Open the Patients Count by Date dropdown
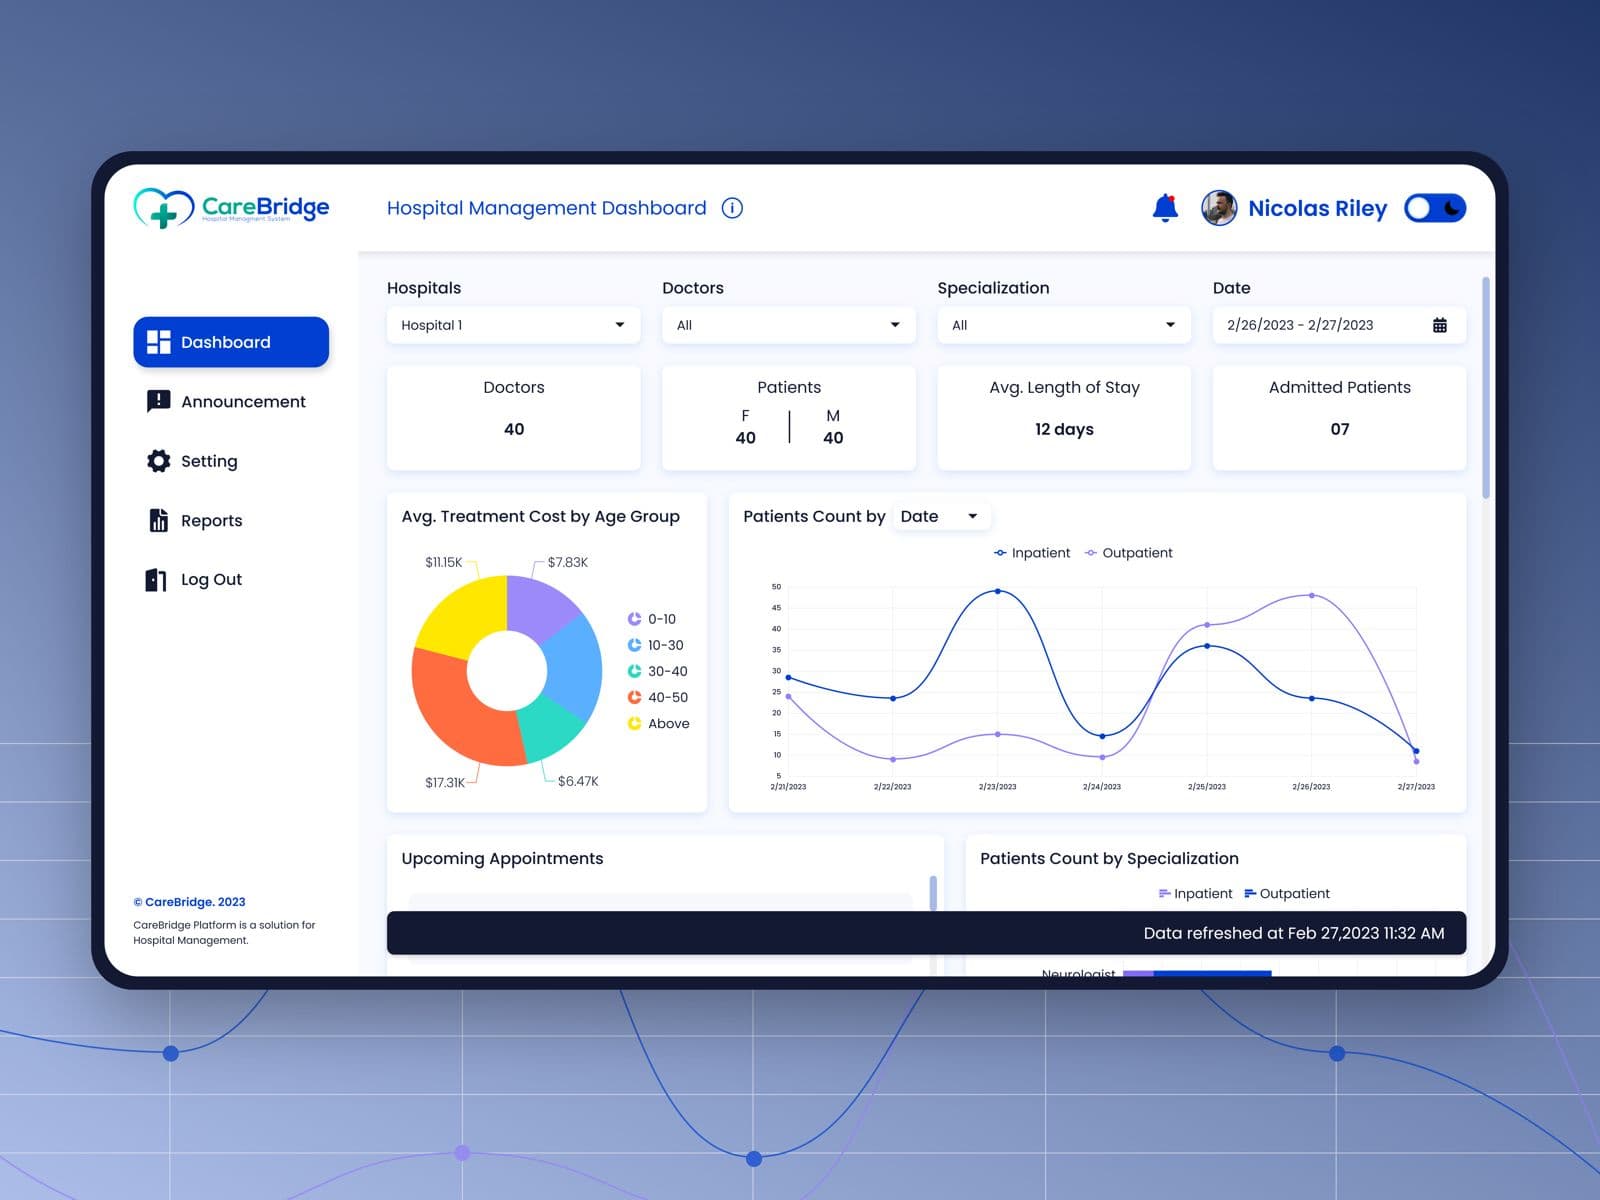 tap(938, 516)
